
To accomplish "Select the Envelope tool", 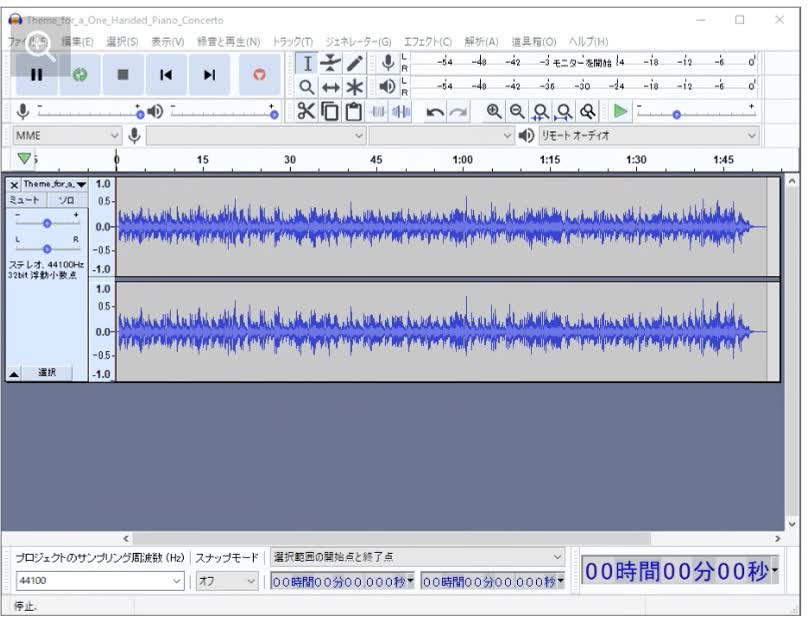I will click(x=330, y=63).
